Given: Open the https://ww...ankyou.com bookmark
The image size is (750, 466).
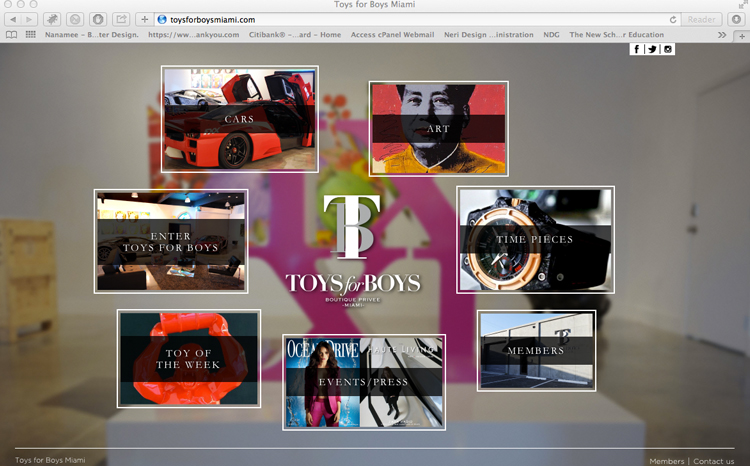Looking at the screenshot, I should tap(193, 34).
